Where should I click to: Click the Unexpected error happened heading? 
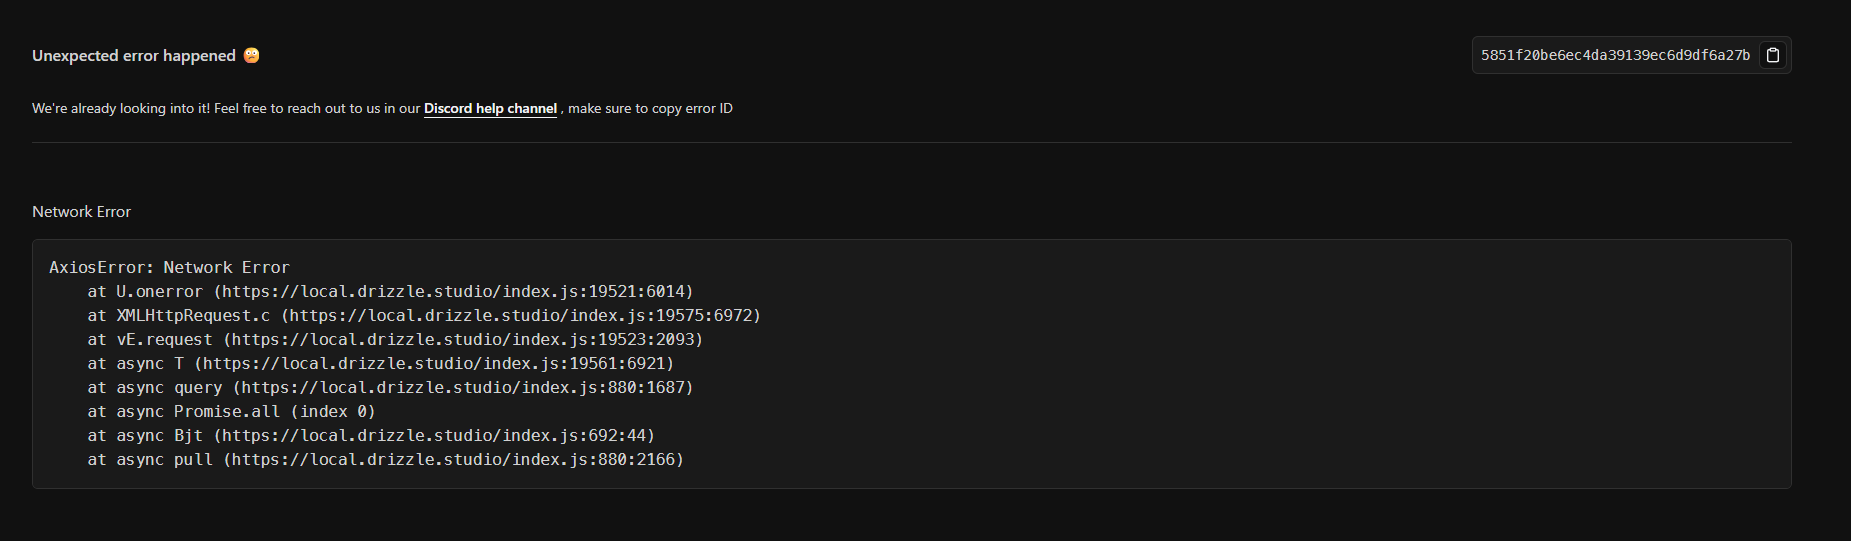[x=134, y=56]
